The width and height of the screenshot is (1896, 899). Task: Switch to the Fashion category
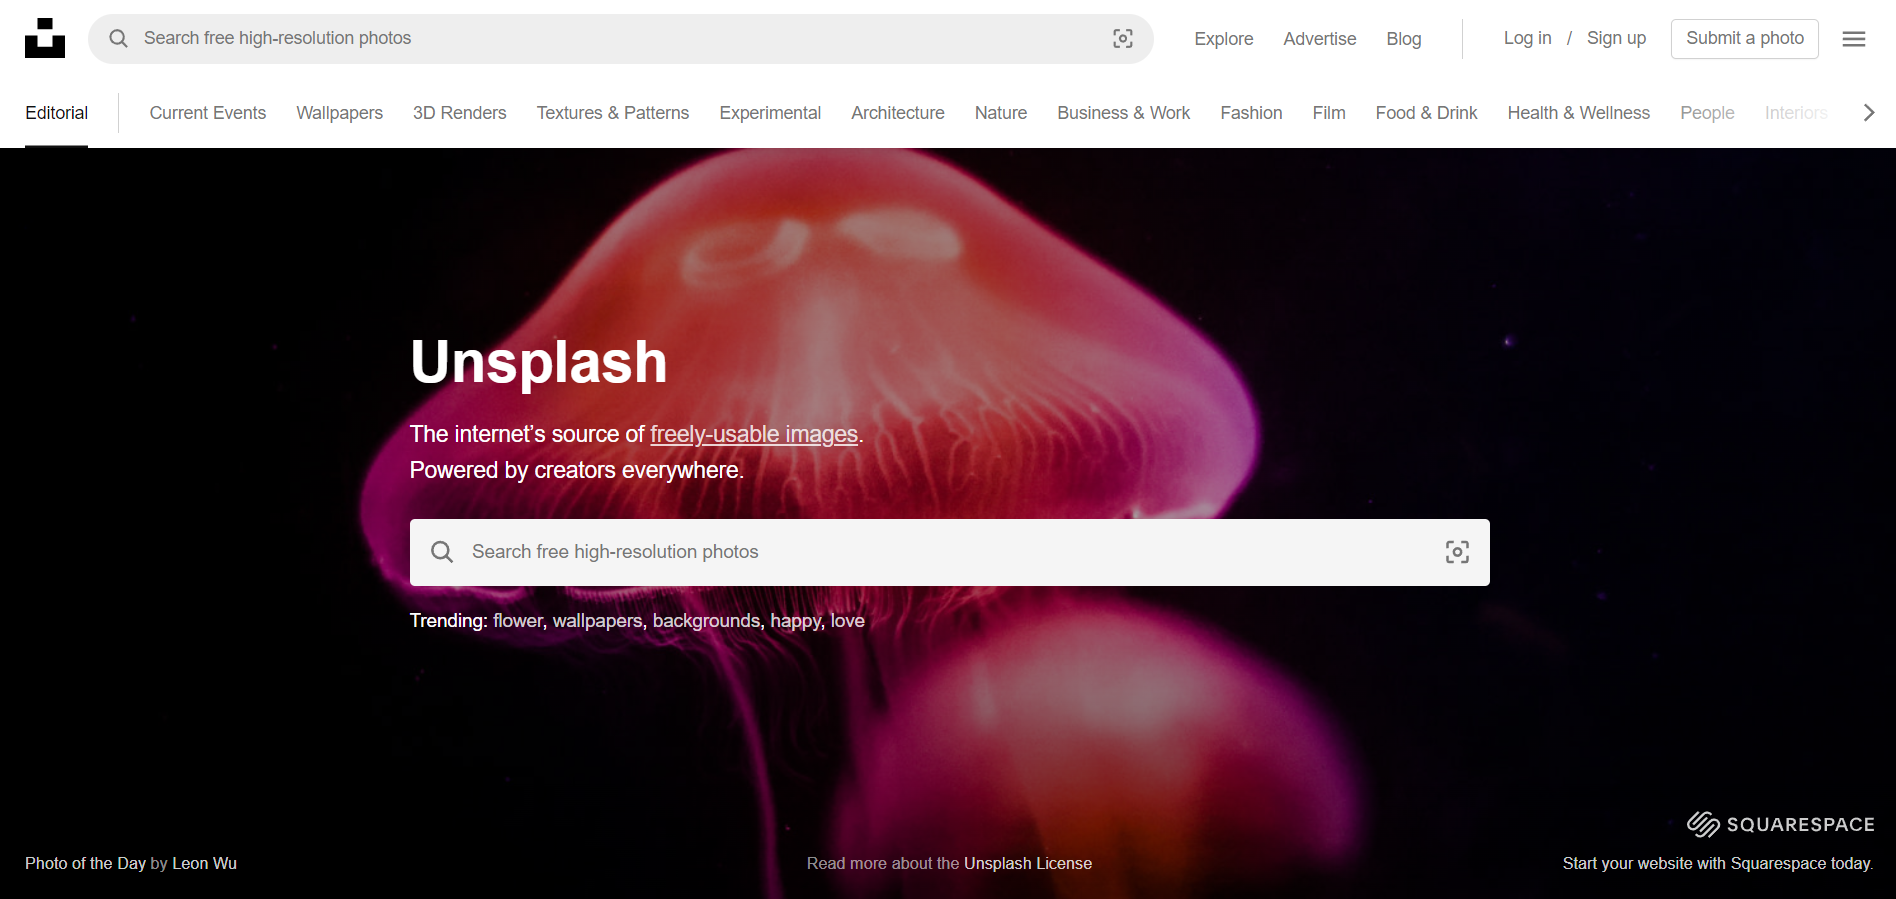click(x=1252, y=113)
